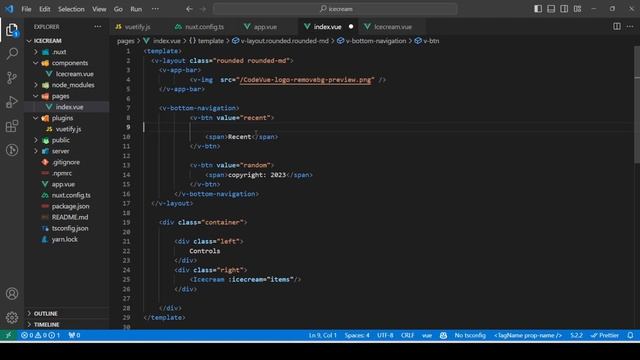Open the activity bar icon below Extensions
This screenshot has width=640, height=360.
pos(12,150)
